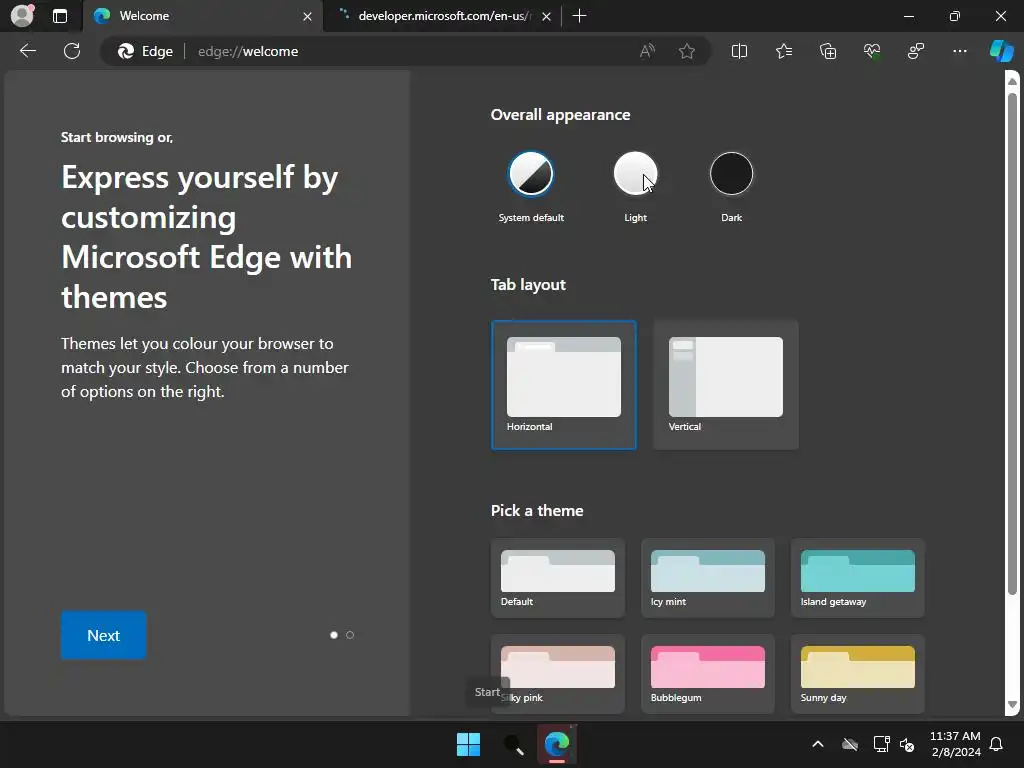Screen dimensions: 1024x768
Task: Open the Collections icon
Action: (x=828, y=51)
